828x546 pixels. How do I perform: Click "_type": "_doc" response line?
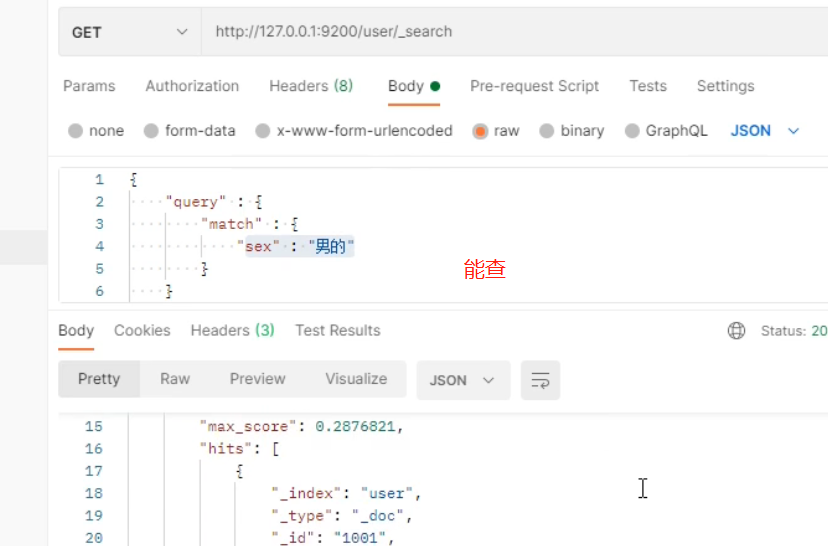coord(342,516)
